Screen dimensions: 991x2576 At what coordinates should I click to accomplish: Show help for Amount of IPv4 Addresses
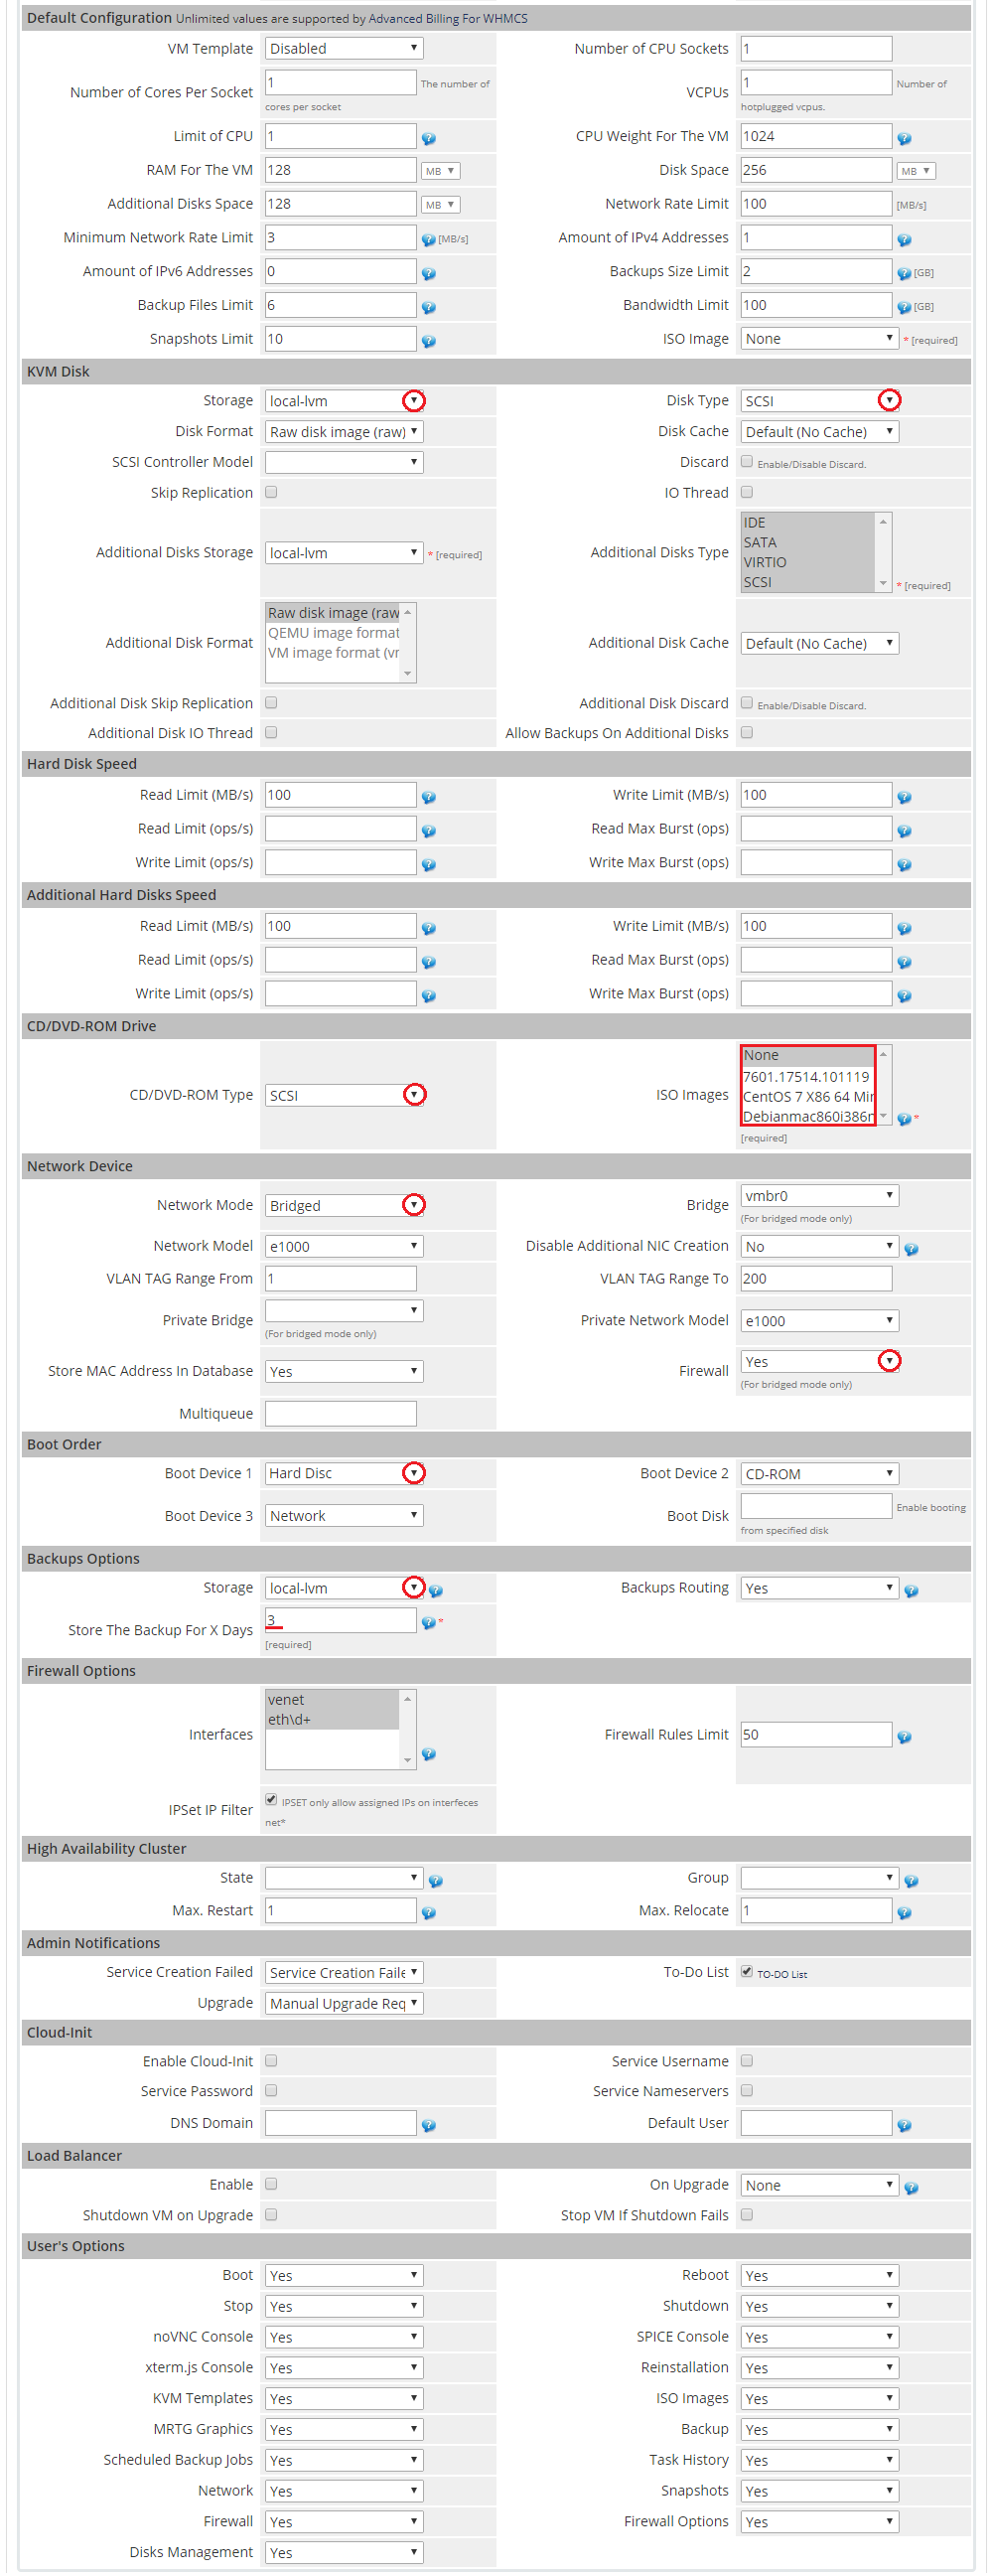click(x=904, y=239)
